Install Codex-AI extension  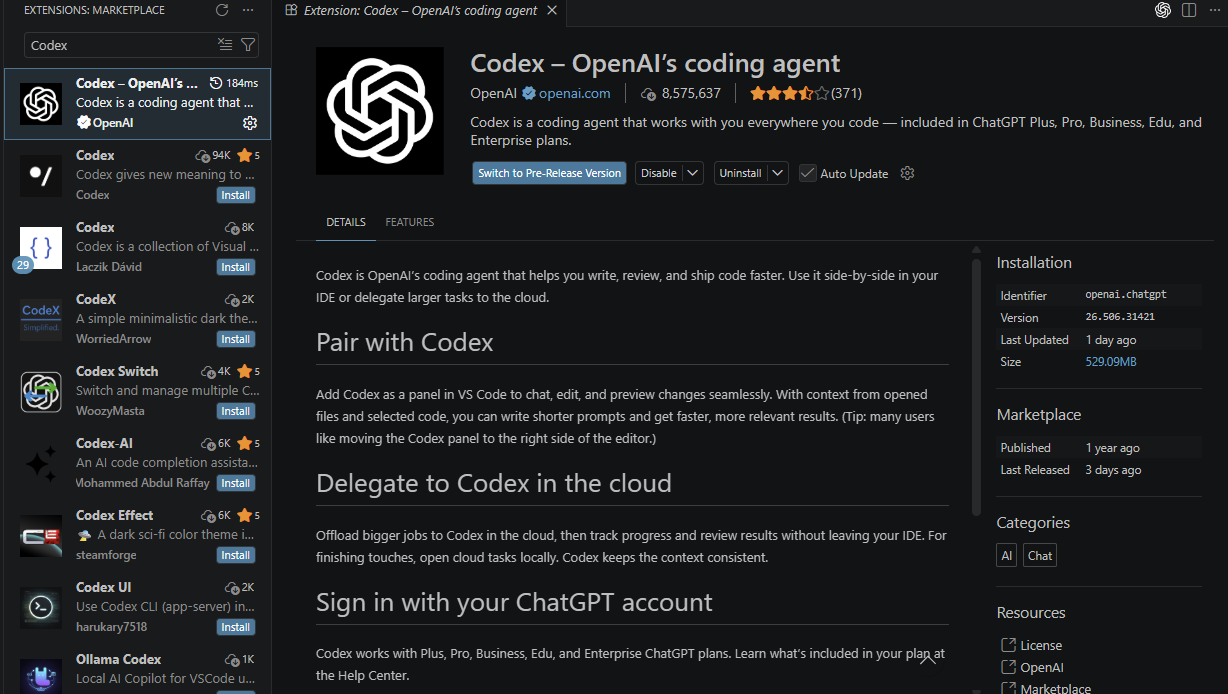click(x=236, y=483)
